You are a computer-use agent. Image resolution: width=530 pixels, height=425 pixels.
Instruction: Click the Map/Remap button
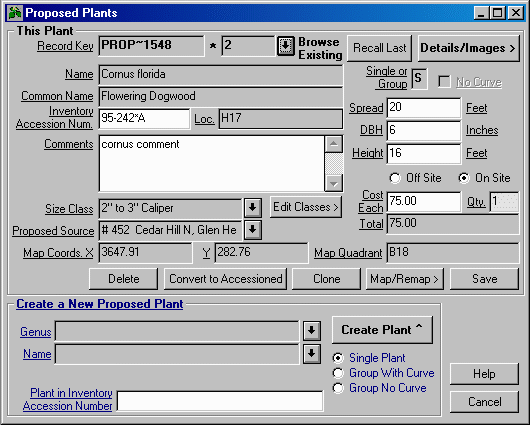405,279
